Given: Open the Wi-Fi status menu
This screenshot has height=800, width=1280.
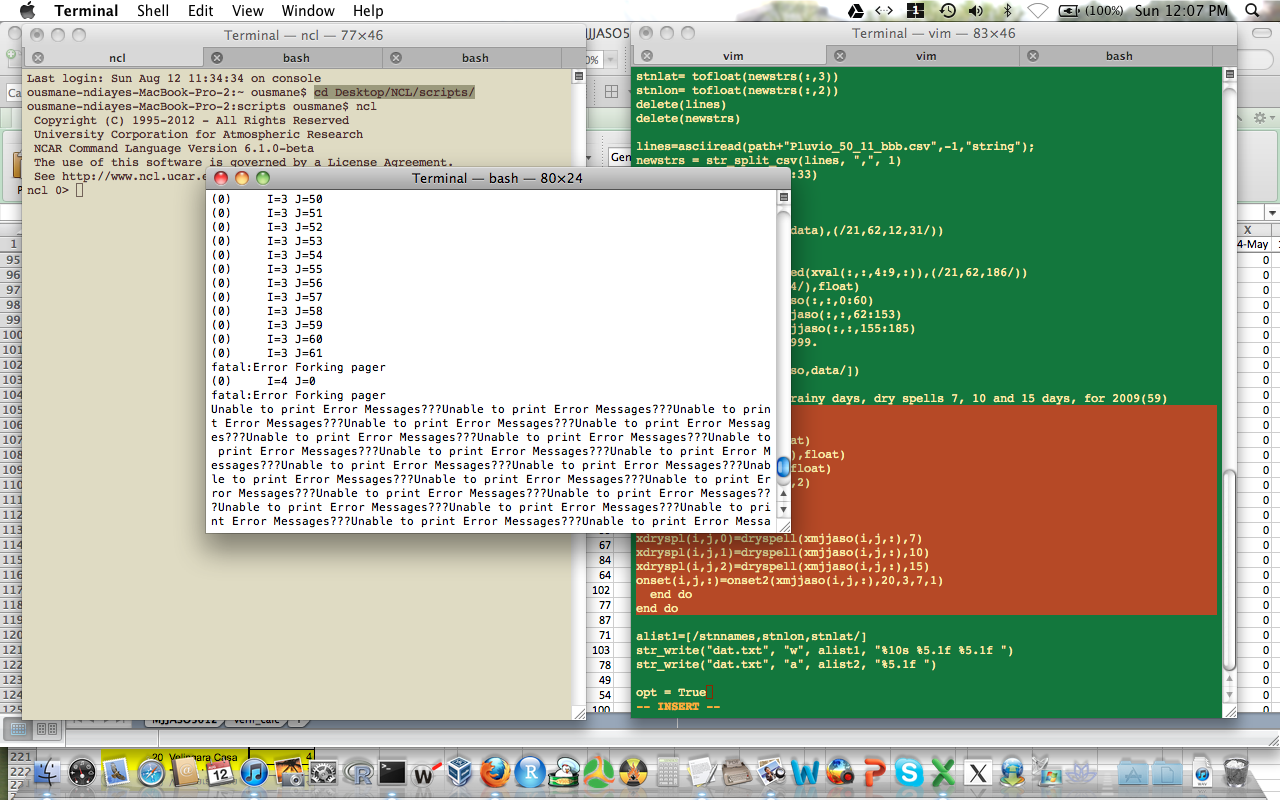Looking at the screenshot, I should (x=1038, y=11).
